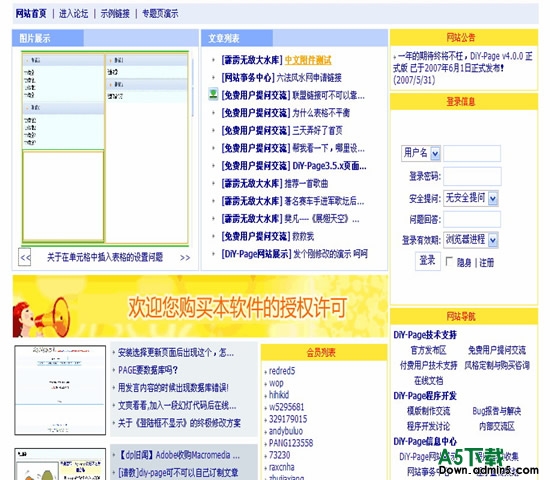This screenshot has height=480, width=550.
Task: Click the 注册 link
Action: tap(487, 262)
